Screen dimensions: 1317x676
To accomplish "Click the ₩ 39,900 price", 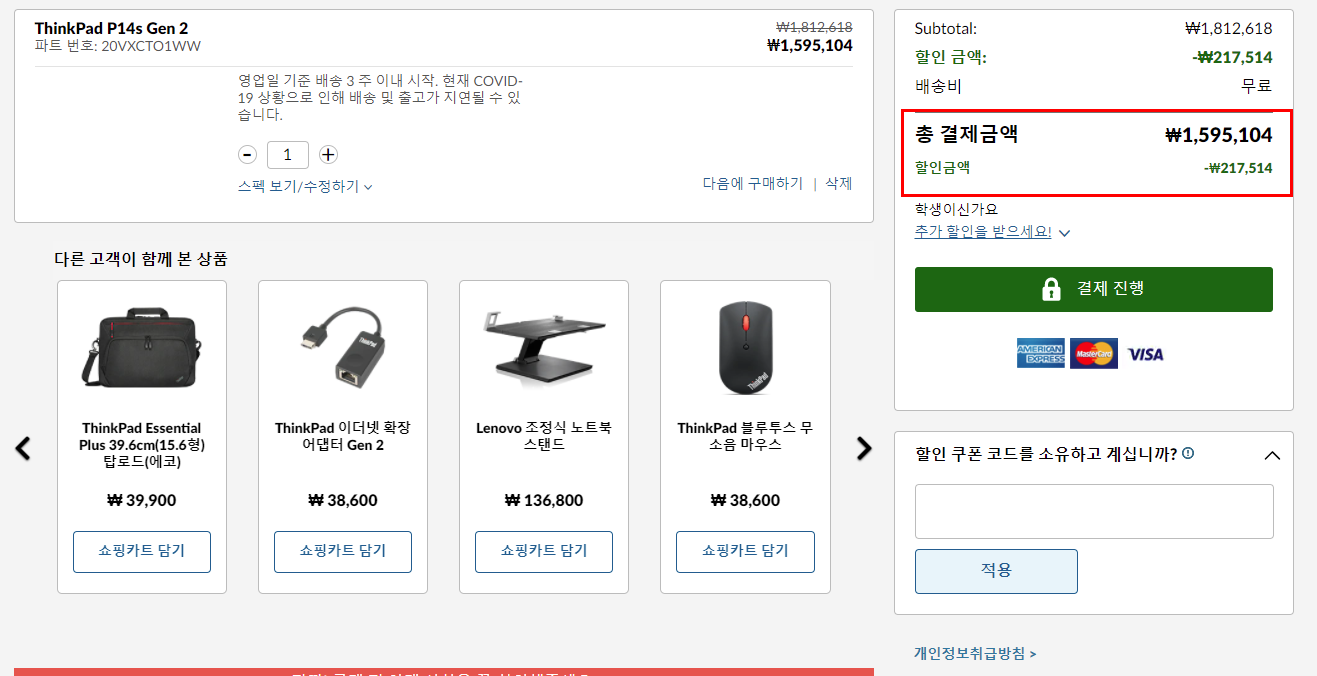I will [142, 500].
